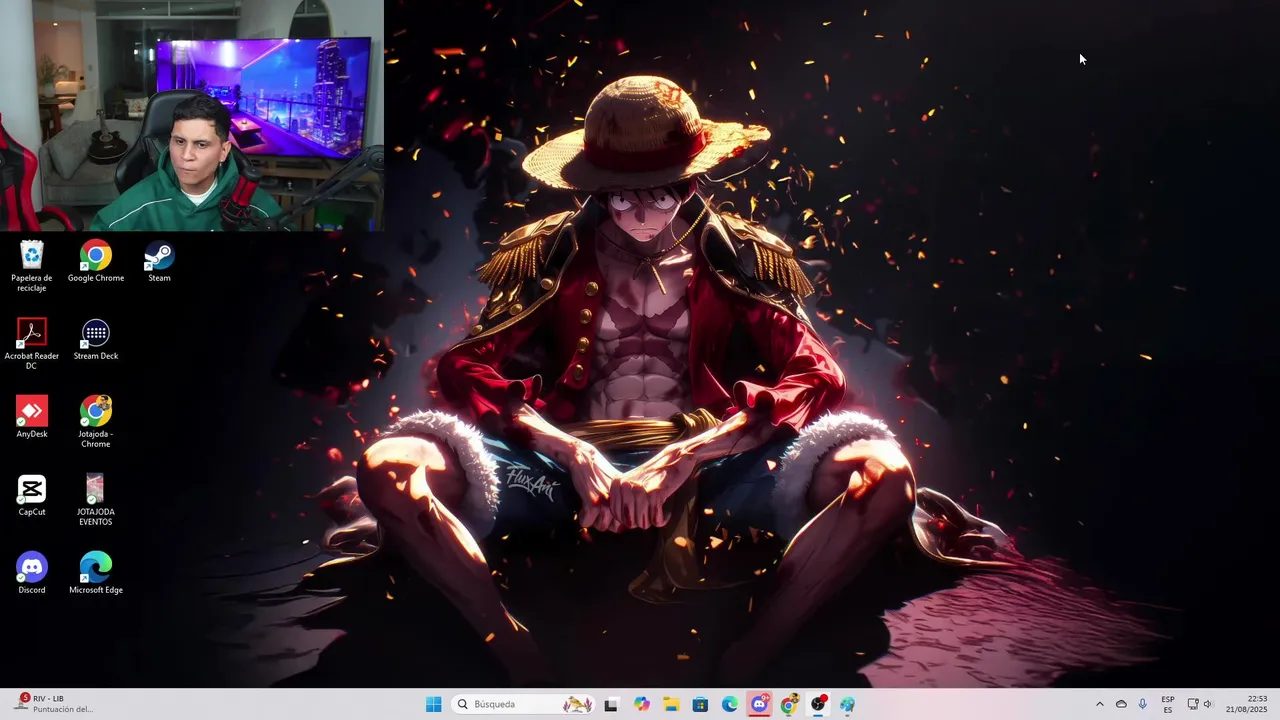The width and height of the screenshot is (1280, 720).
Task: Select the JOTAJODA EVENTOS desktop file
Action: click(96, 500)
